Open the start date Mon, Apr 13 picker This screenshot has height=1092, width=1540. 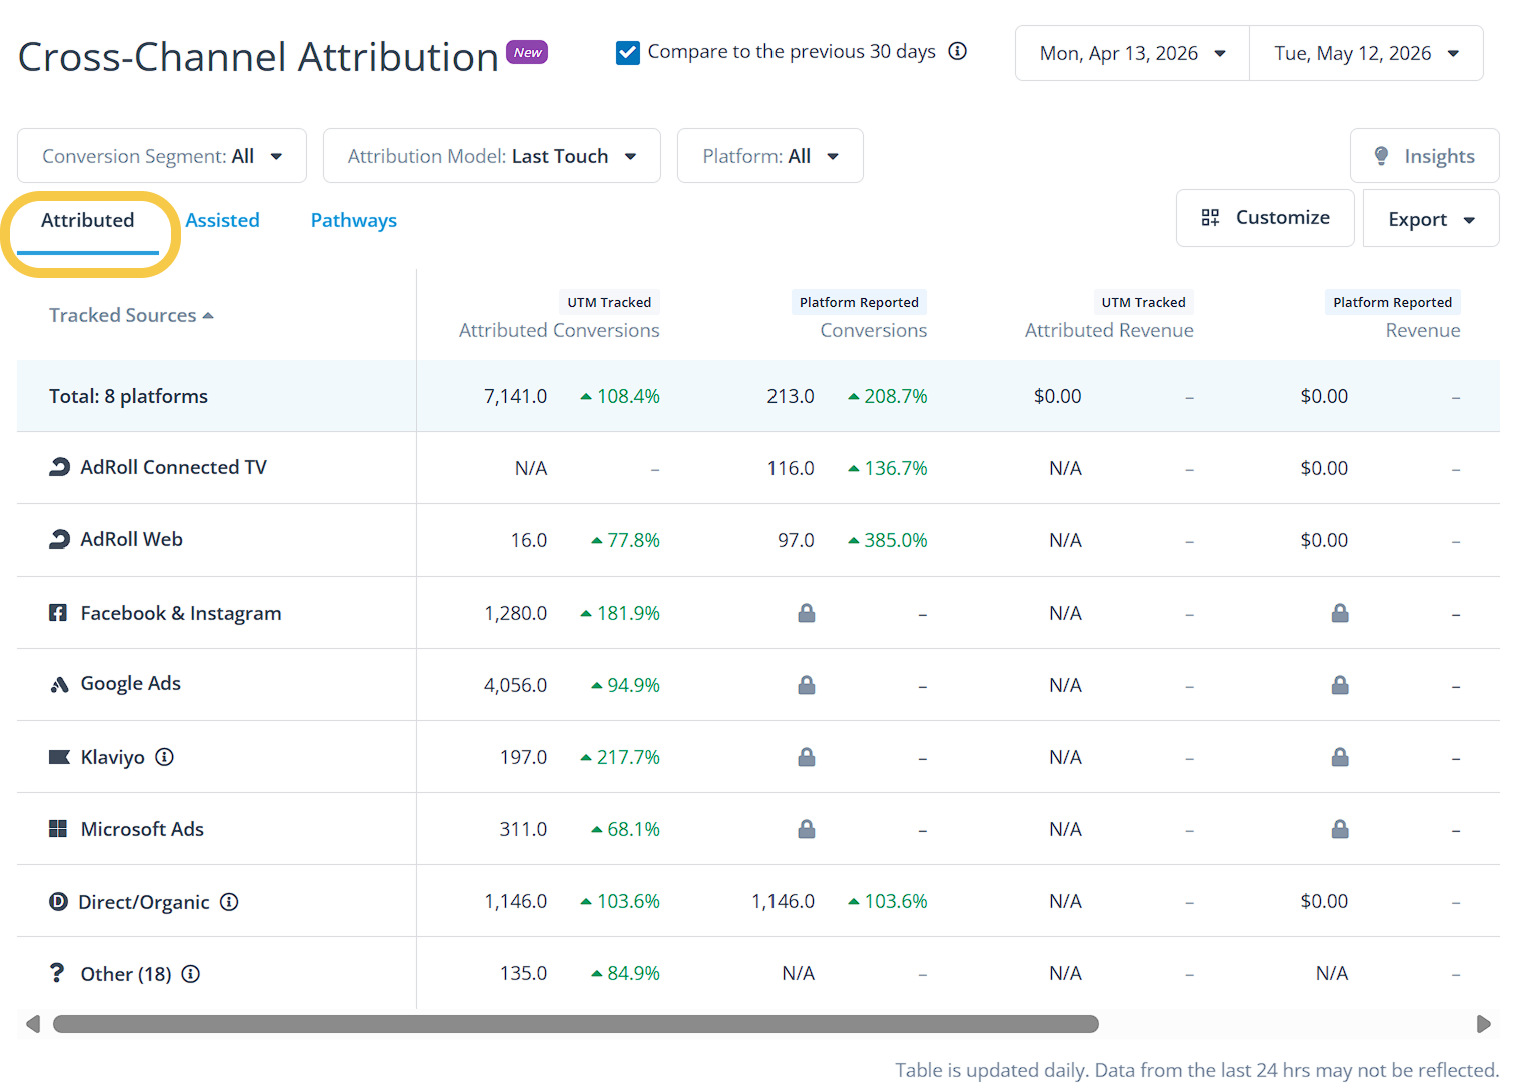(x=1132, y=53)
